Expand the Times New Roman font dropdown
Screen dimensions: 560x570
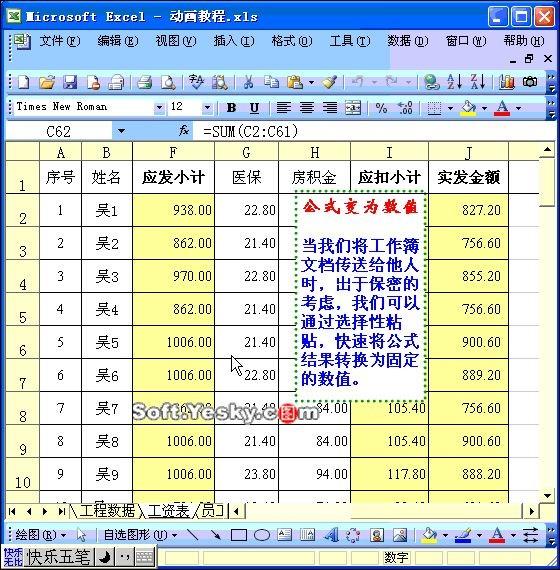click(x=159, y=108)
